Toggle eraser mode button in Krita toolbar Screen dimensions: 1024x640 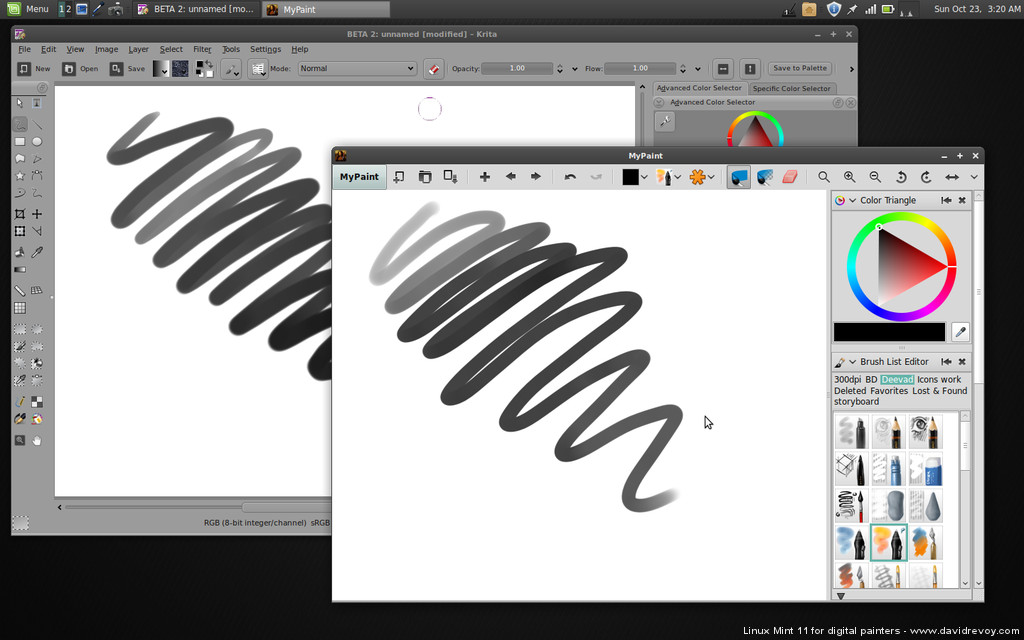click(434, 69)
